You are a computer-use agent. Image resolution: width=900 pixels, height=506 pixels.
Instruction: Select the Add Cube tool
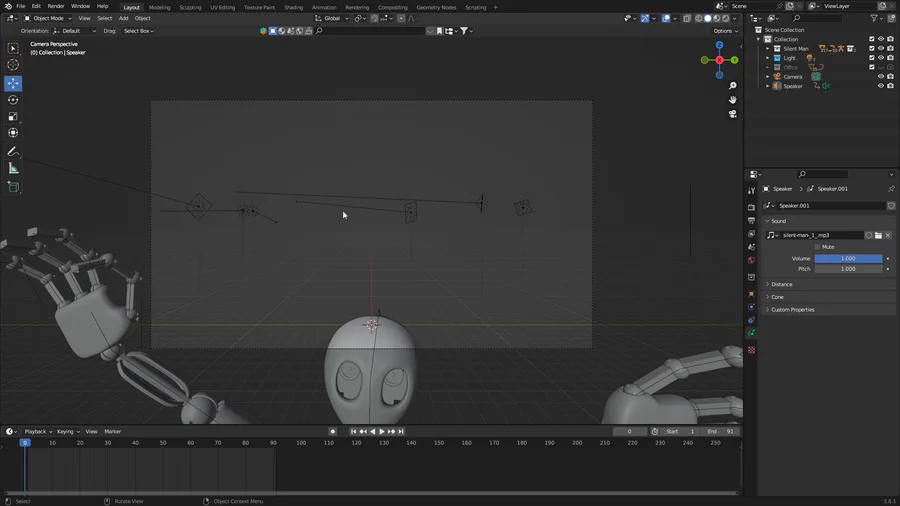[x=13, y=187]
